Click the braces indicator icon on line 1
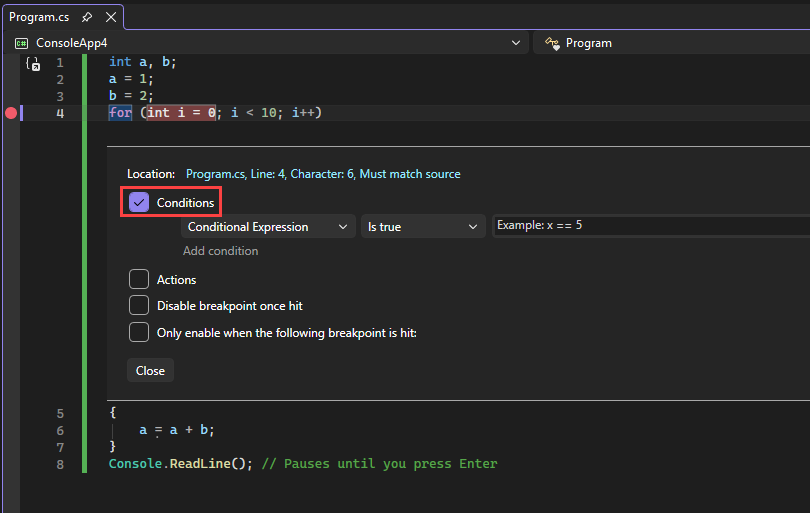Image resolution: width=810 pixels, height=513 pixels. [33, 64]
